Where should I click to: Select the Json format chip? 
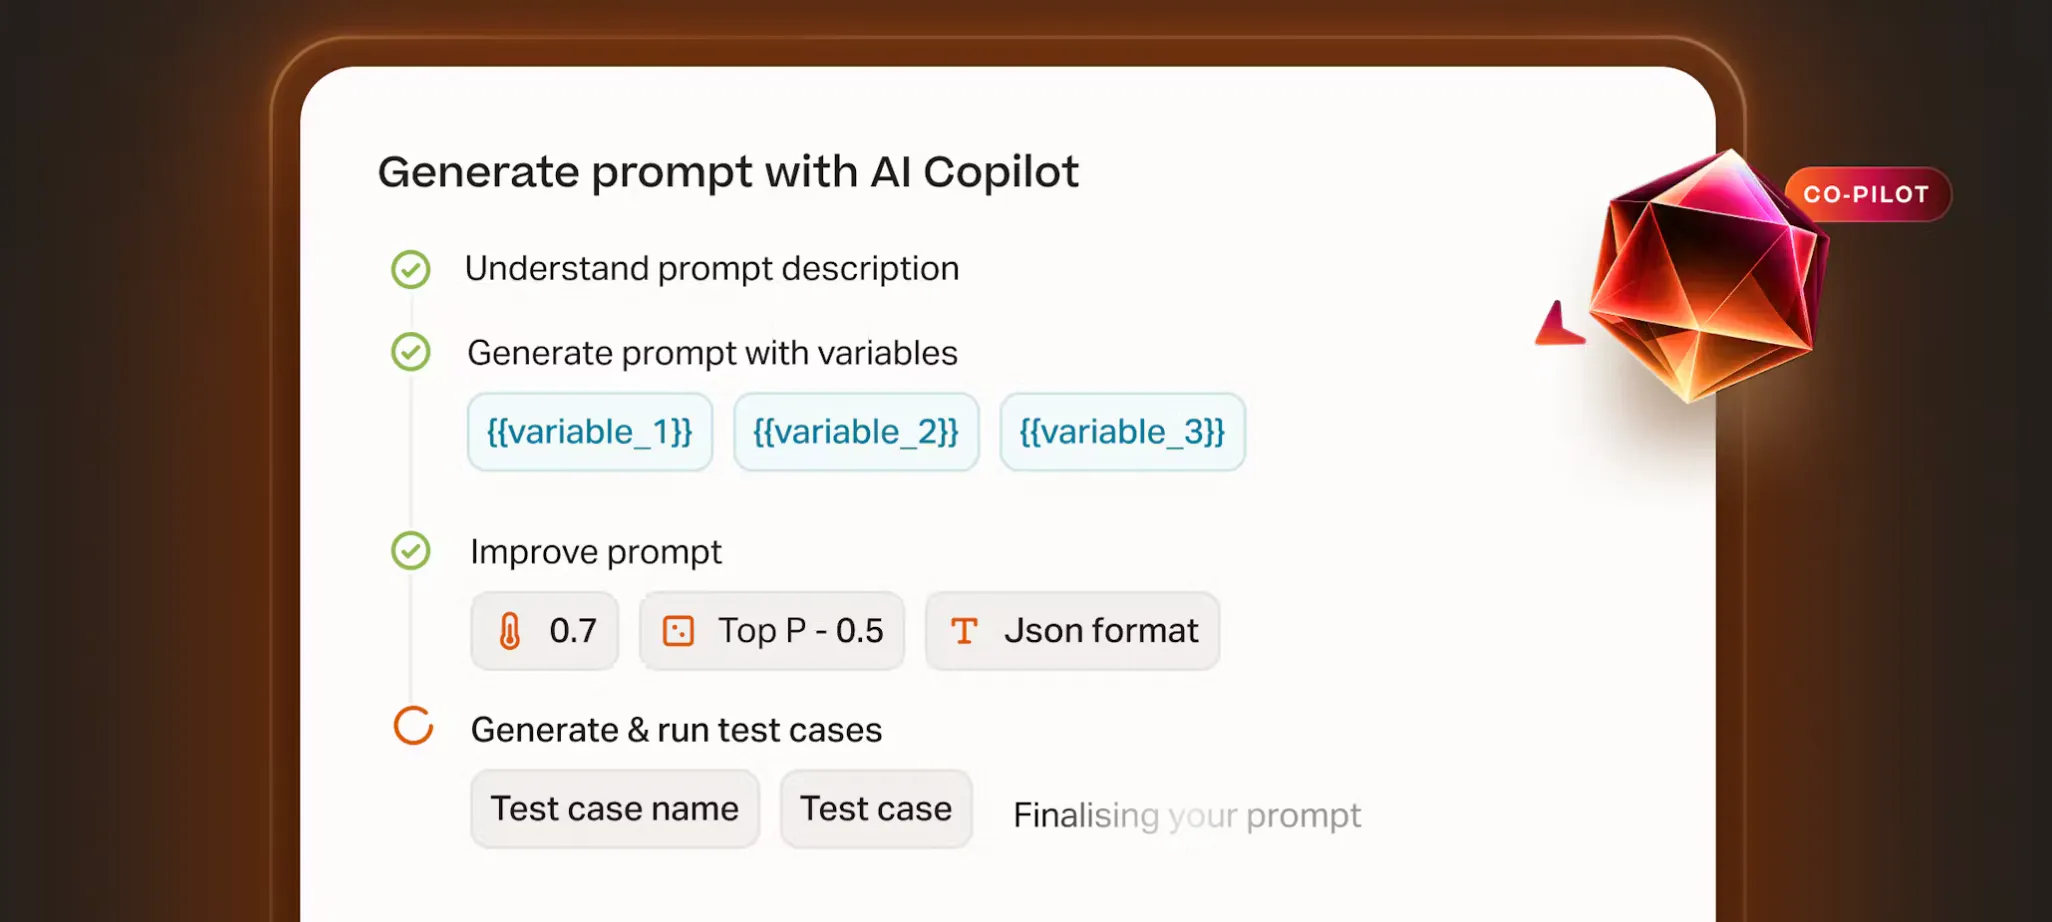(1072, 631)
